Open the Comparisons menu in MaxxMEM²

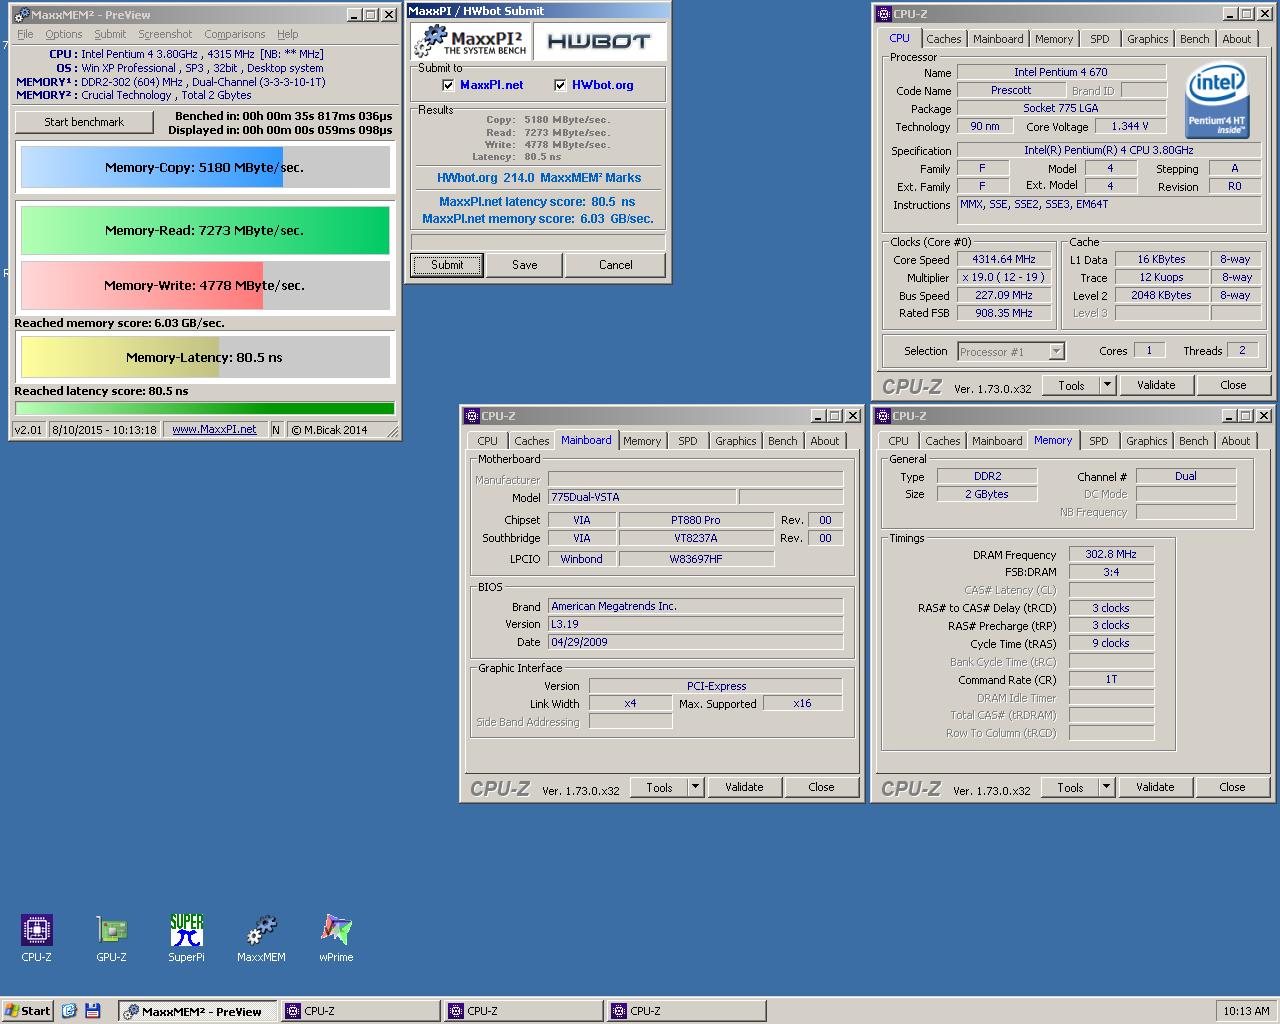pyautogui.click(x=235, y=34)
